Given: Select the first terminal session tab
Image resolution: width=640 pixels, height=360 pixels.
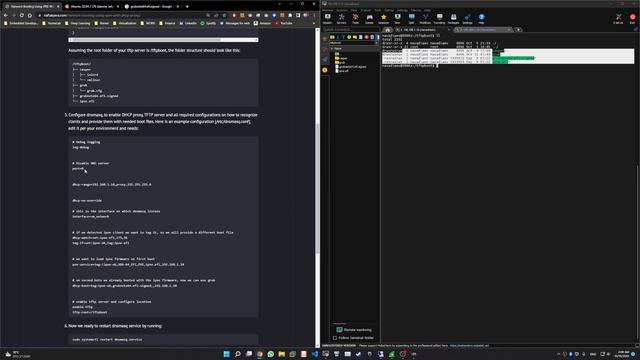Looking at the screenshot, I should coord(423,30).
